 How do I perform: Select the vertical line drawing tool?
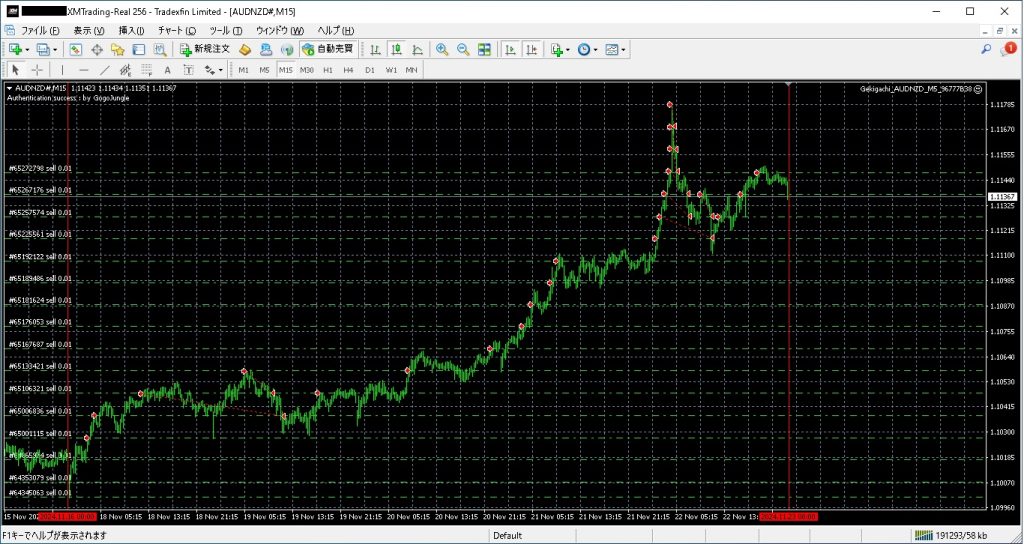coord(62,70)
